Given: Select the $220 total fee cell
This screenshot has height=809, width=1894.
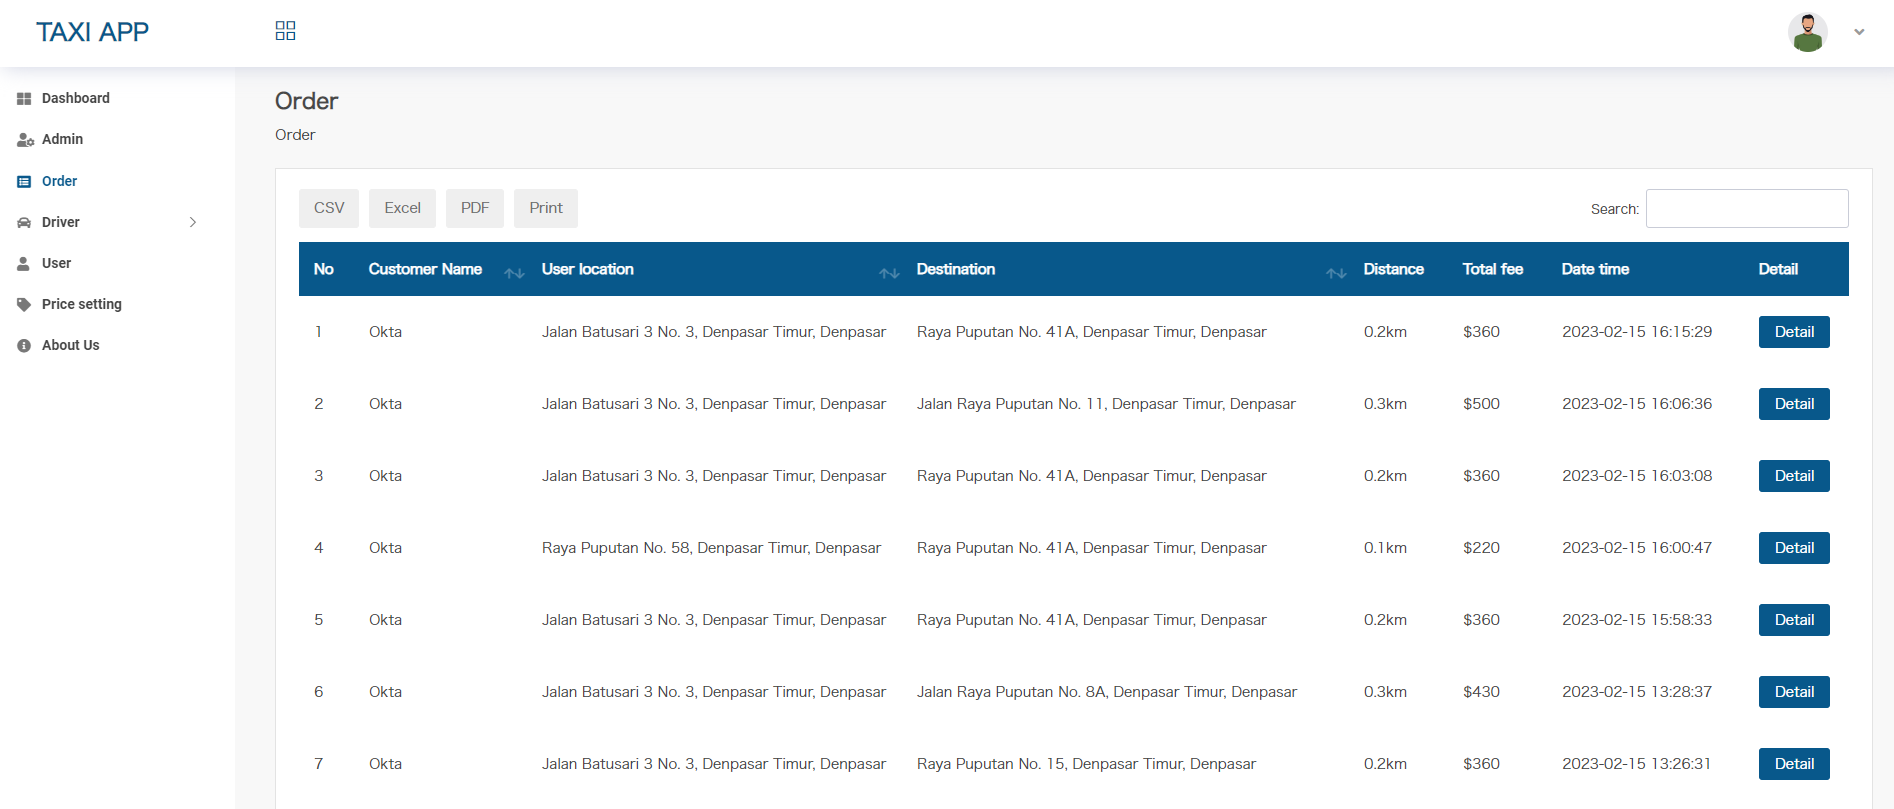Looking at the screenshot, I should [1481, 548].
